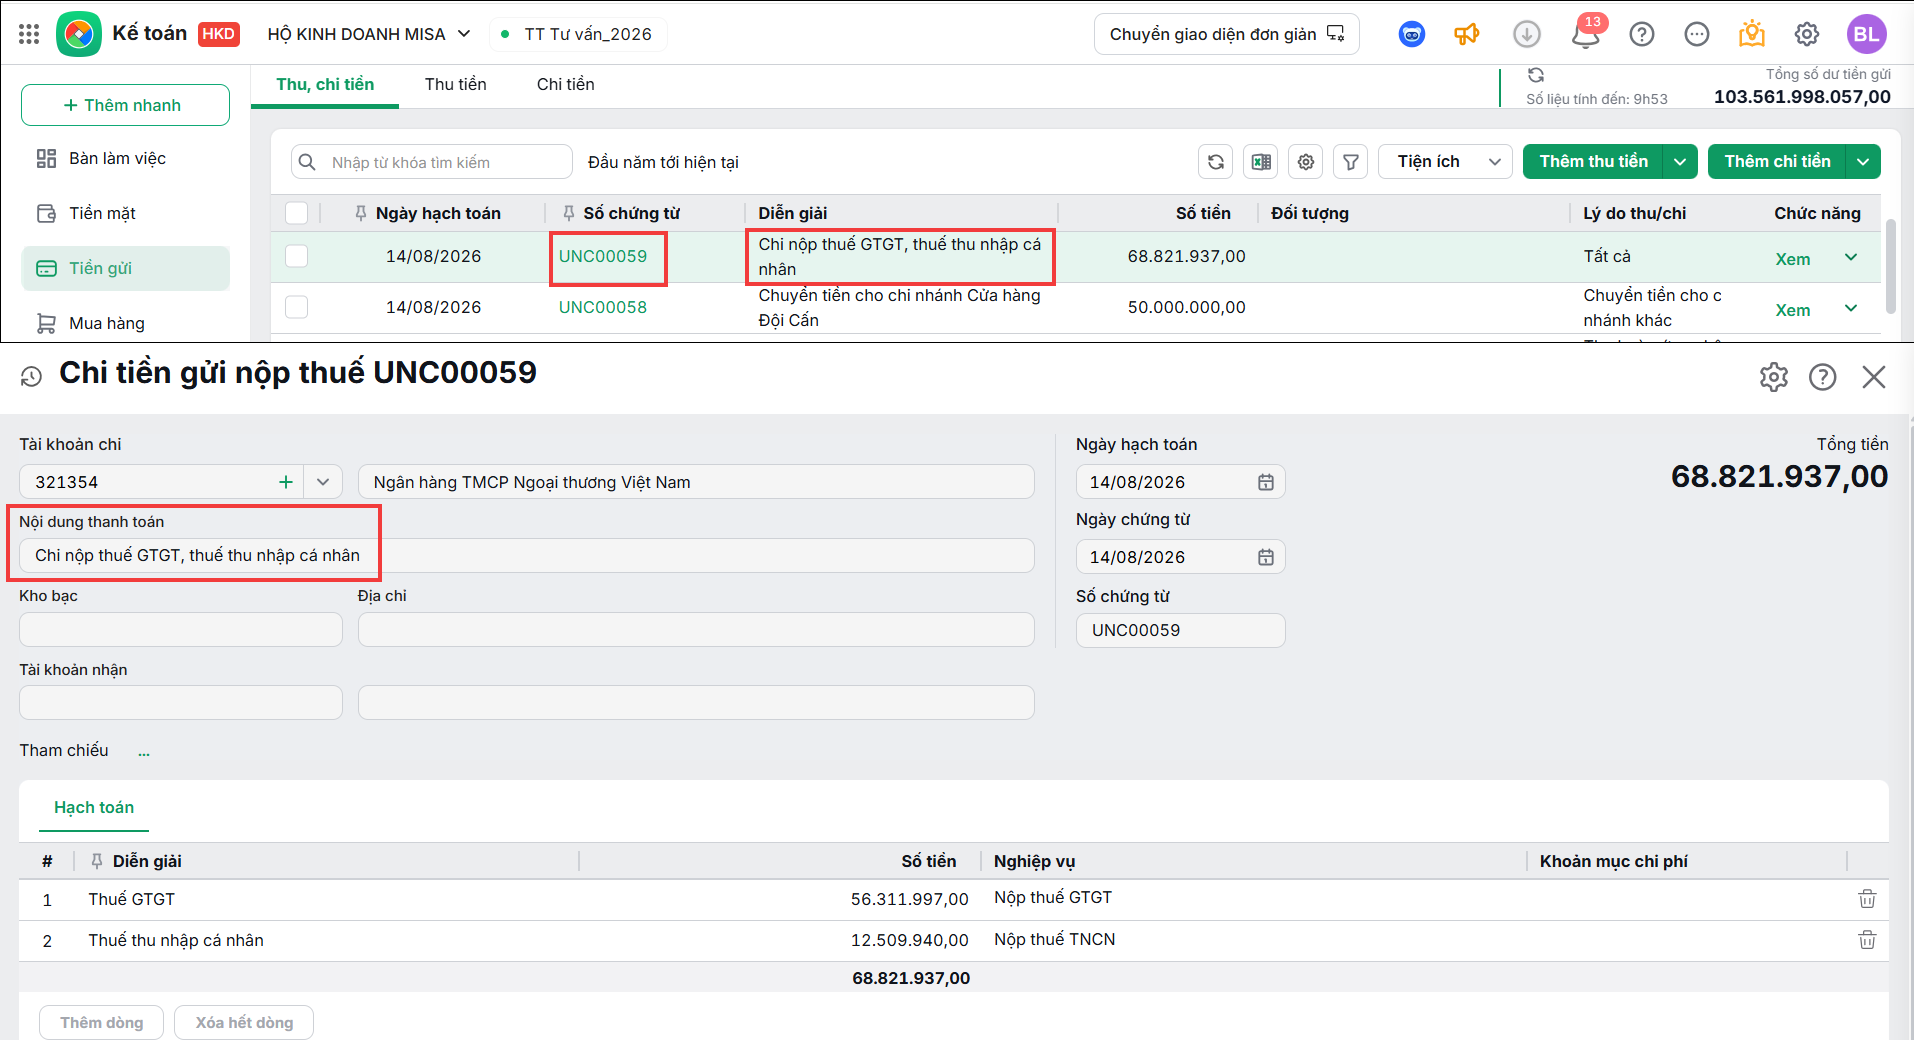1914x1040 pixels.
Task: Click the download arrow icon
Action: [x=1527, y=34]
